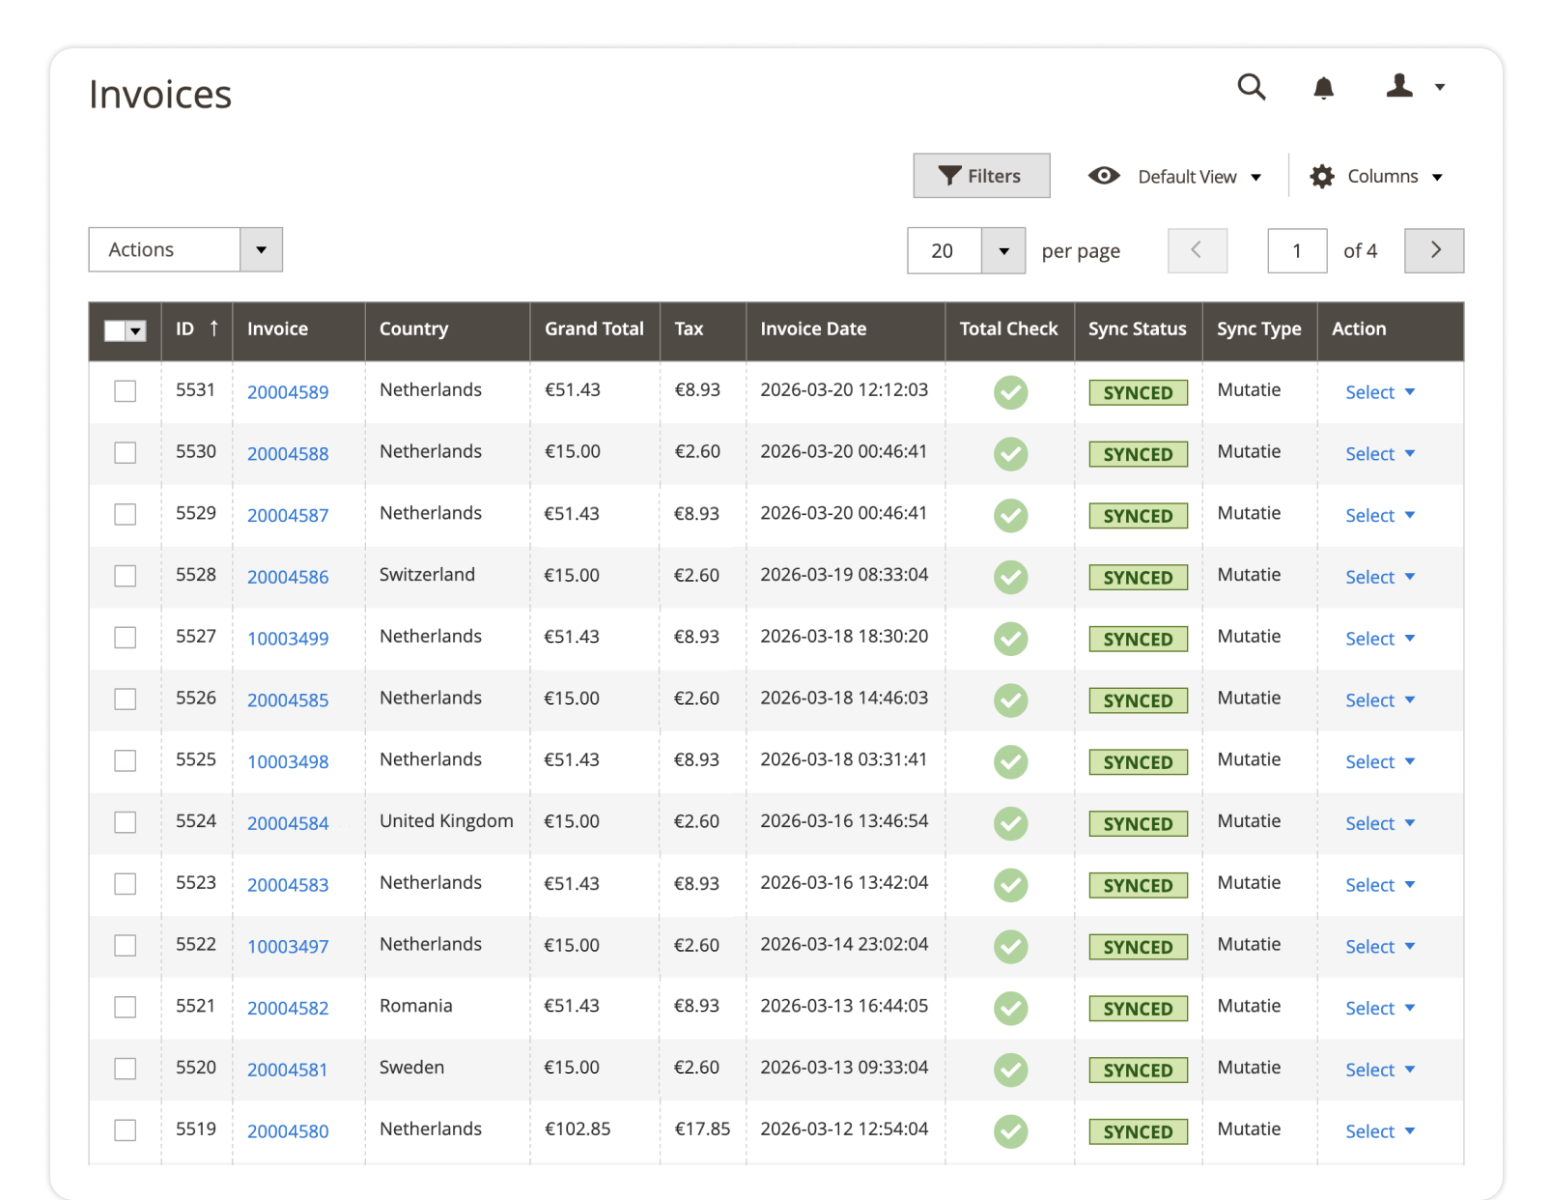The image size is (1551, 1200).
Task: Check the row checkbox for invoice 5531
Action: pyautogui.click(x=124, y=392)
